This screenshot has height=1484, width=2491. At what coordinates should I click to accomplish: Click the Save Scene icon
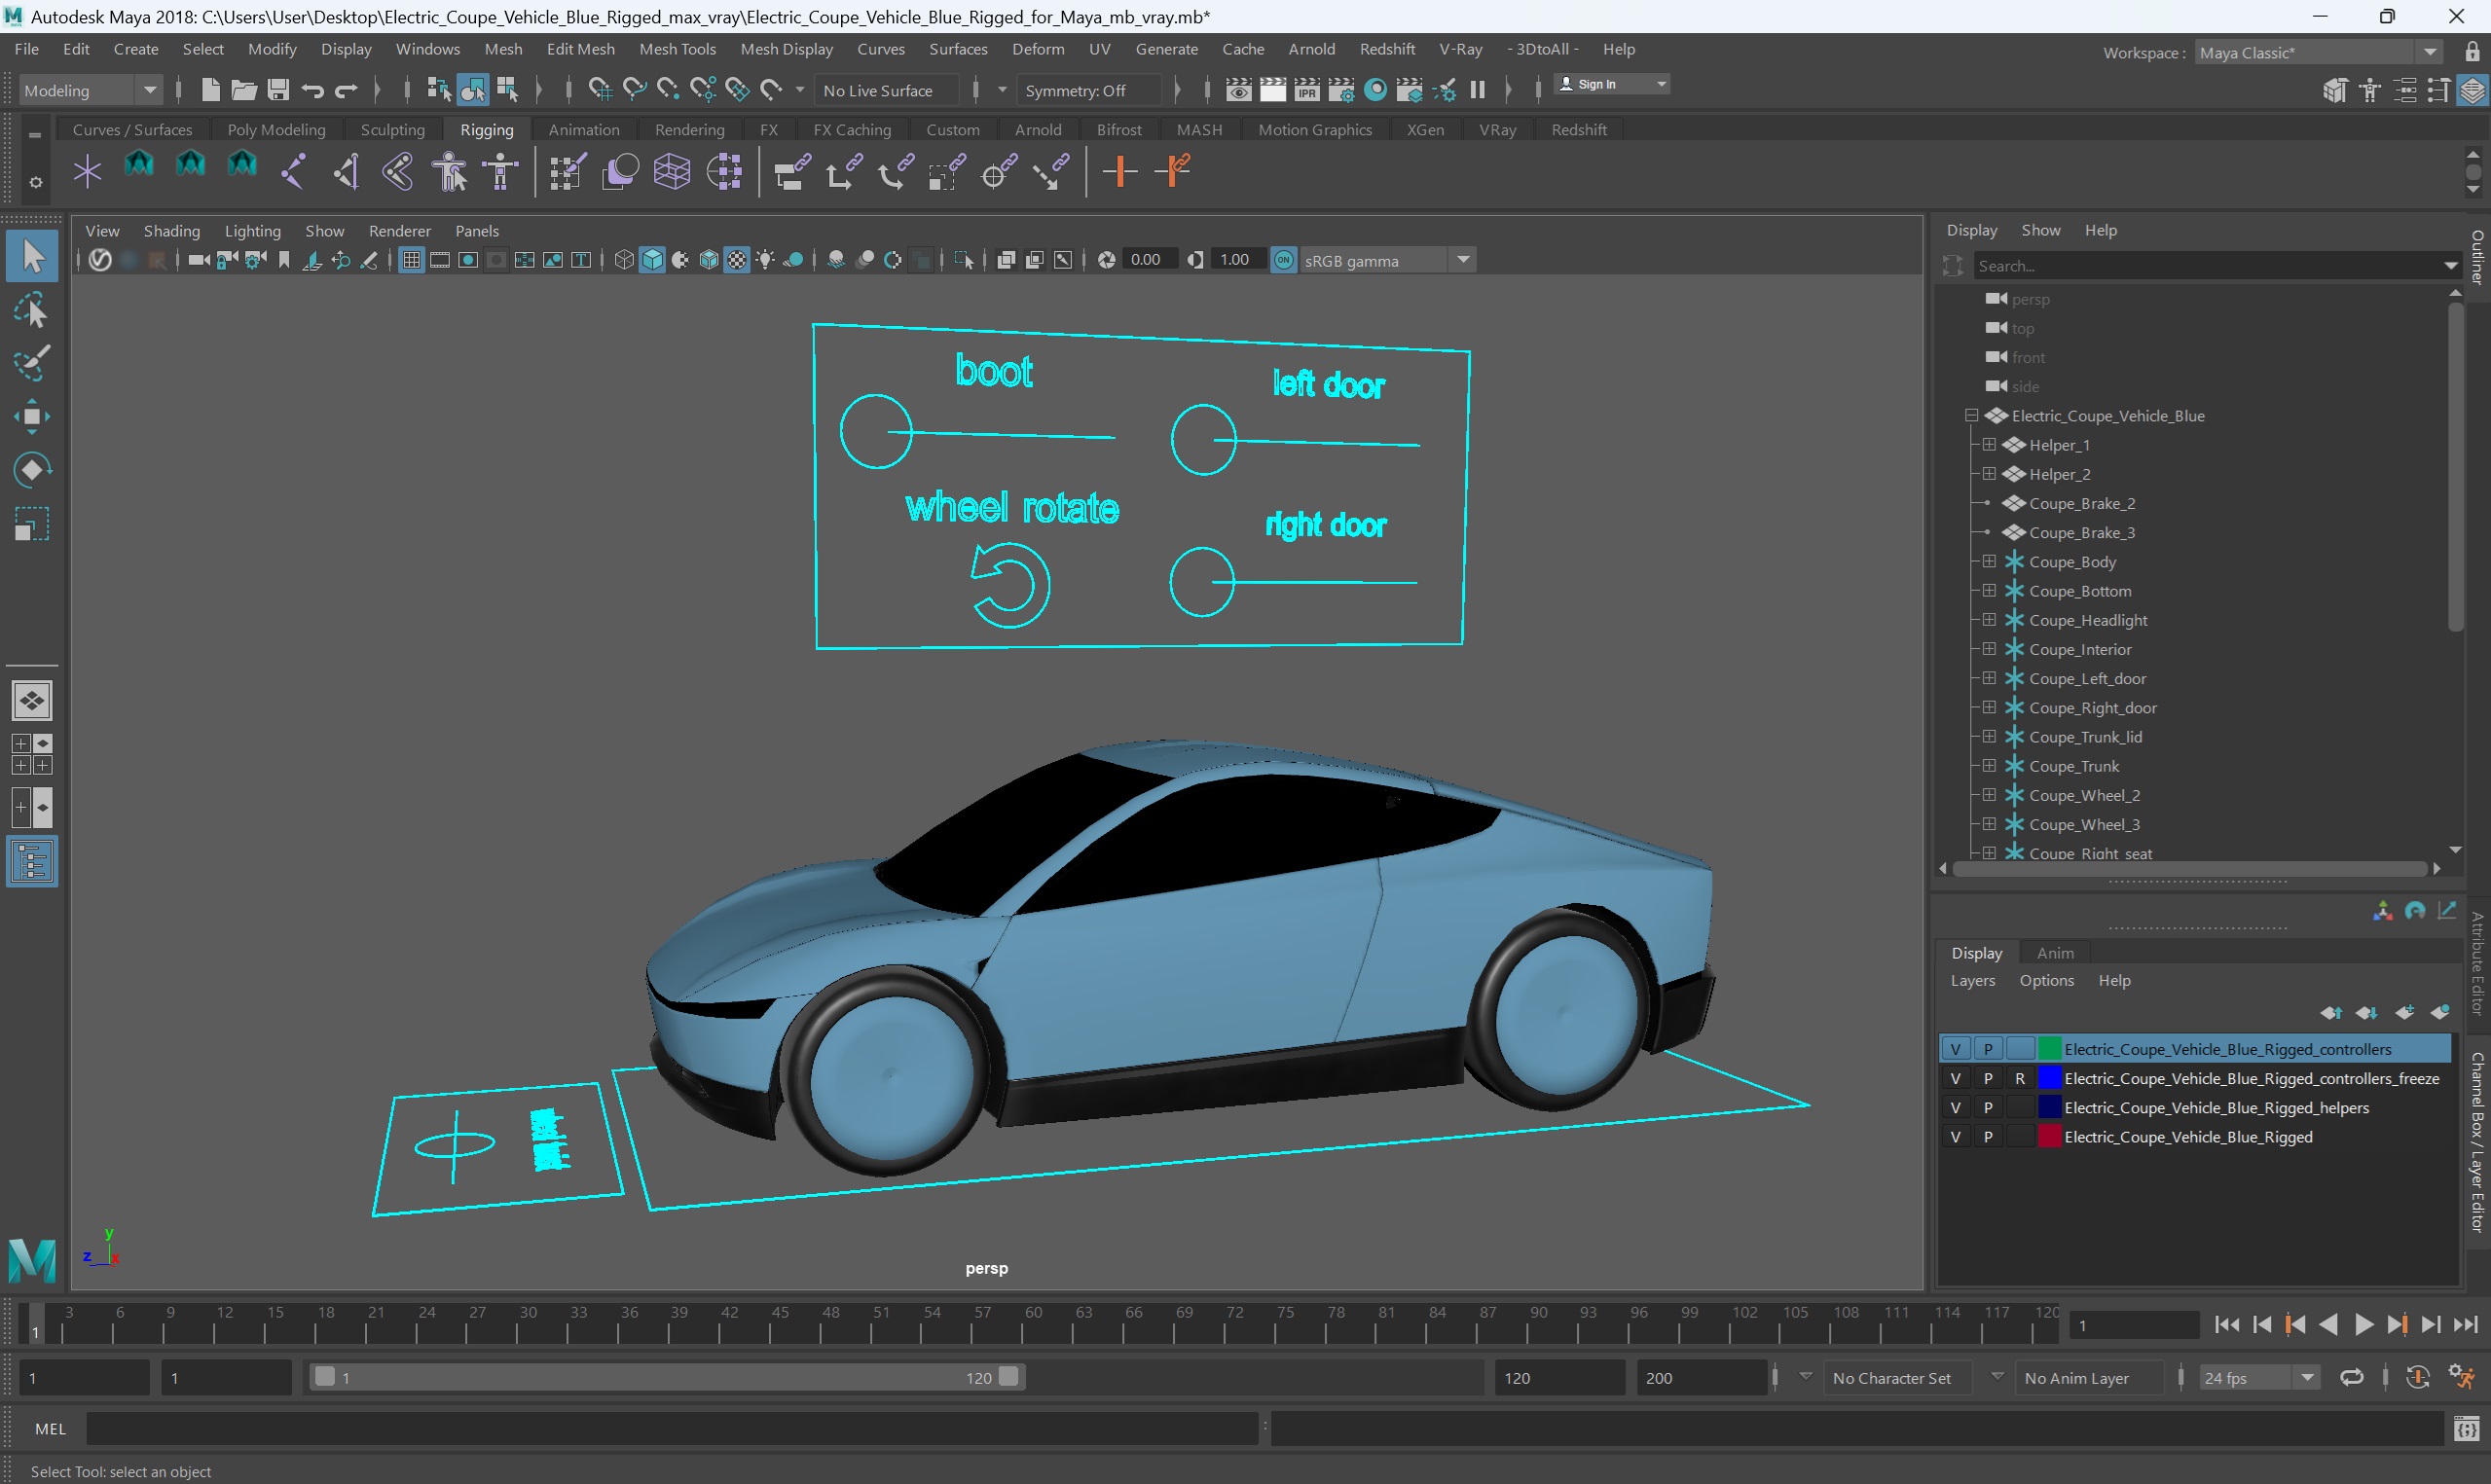tap(278, 90)
